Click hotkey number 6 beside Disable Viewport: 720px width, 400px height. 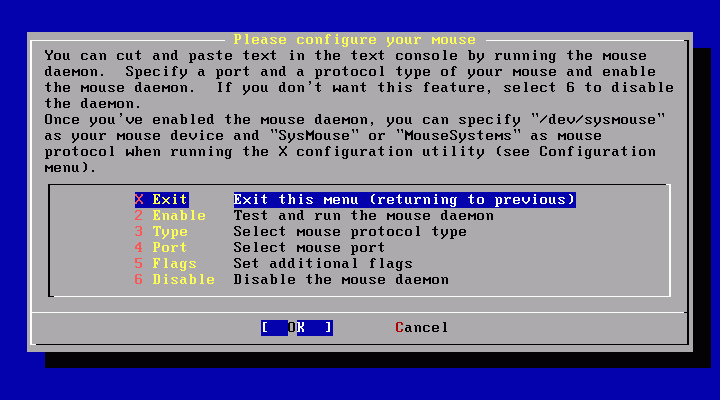139,280
